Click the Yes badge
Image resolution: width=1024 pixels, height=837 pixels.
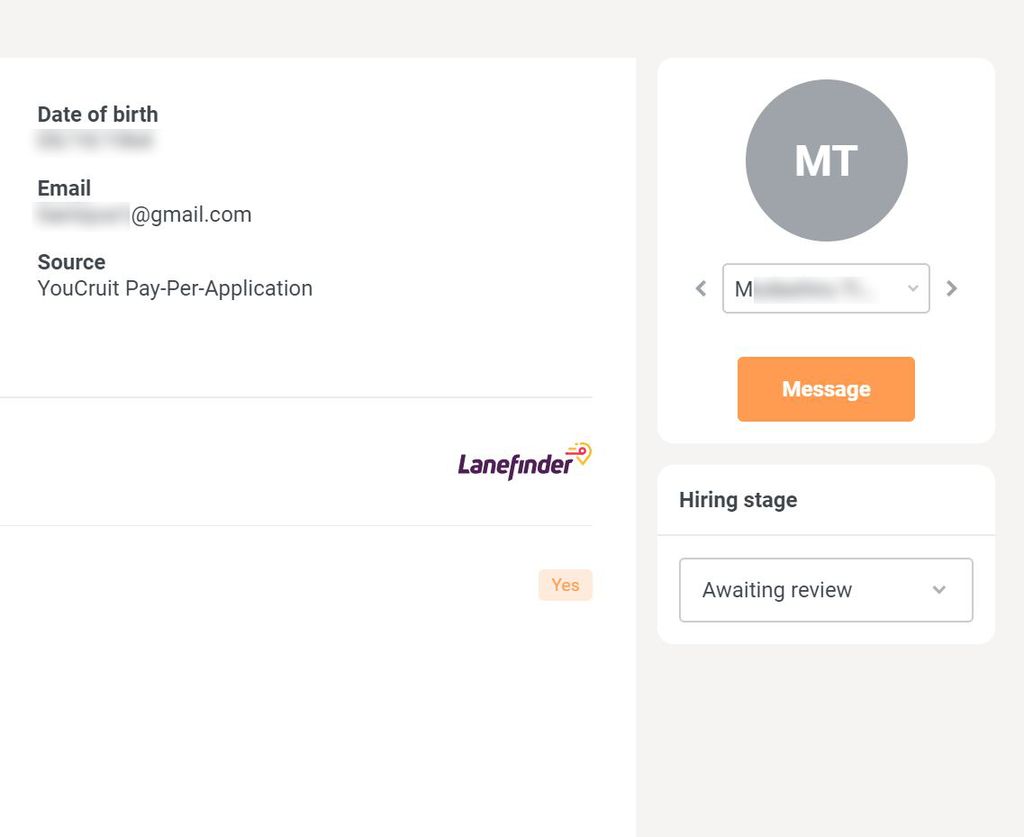click(565, 584)
